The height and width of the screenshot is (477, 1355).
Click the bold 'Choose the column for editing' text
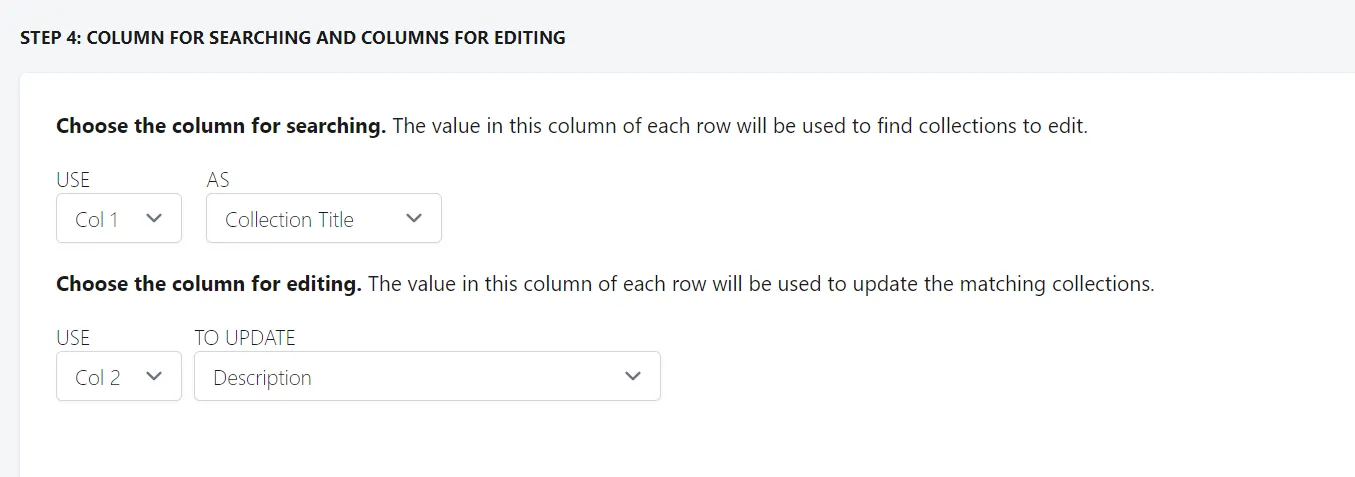point(209,284)
